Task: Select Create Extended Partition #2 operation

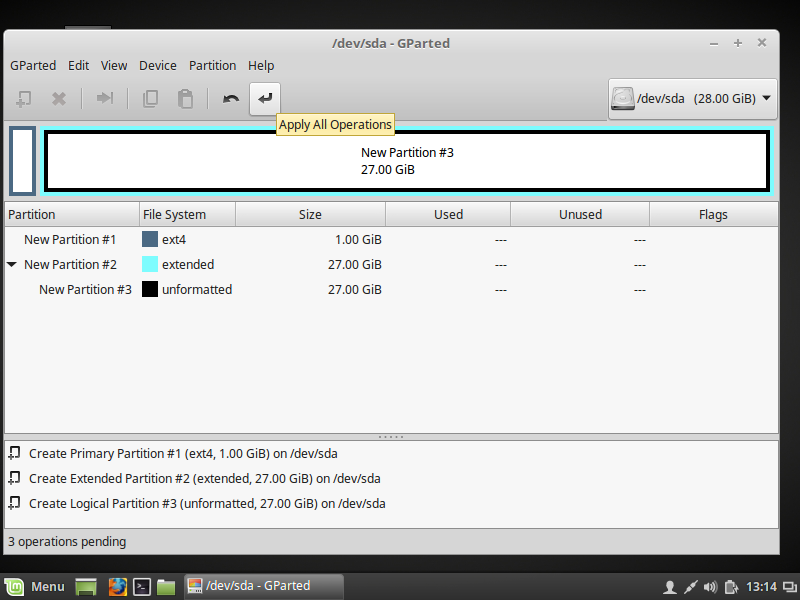Action: point(391,479)
